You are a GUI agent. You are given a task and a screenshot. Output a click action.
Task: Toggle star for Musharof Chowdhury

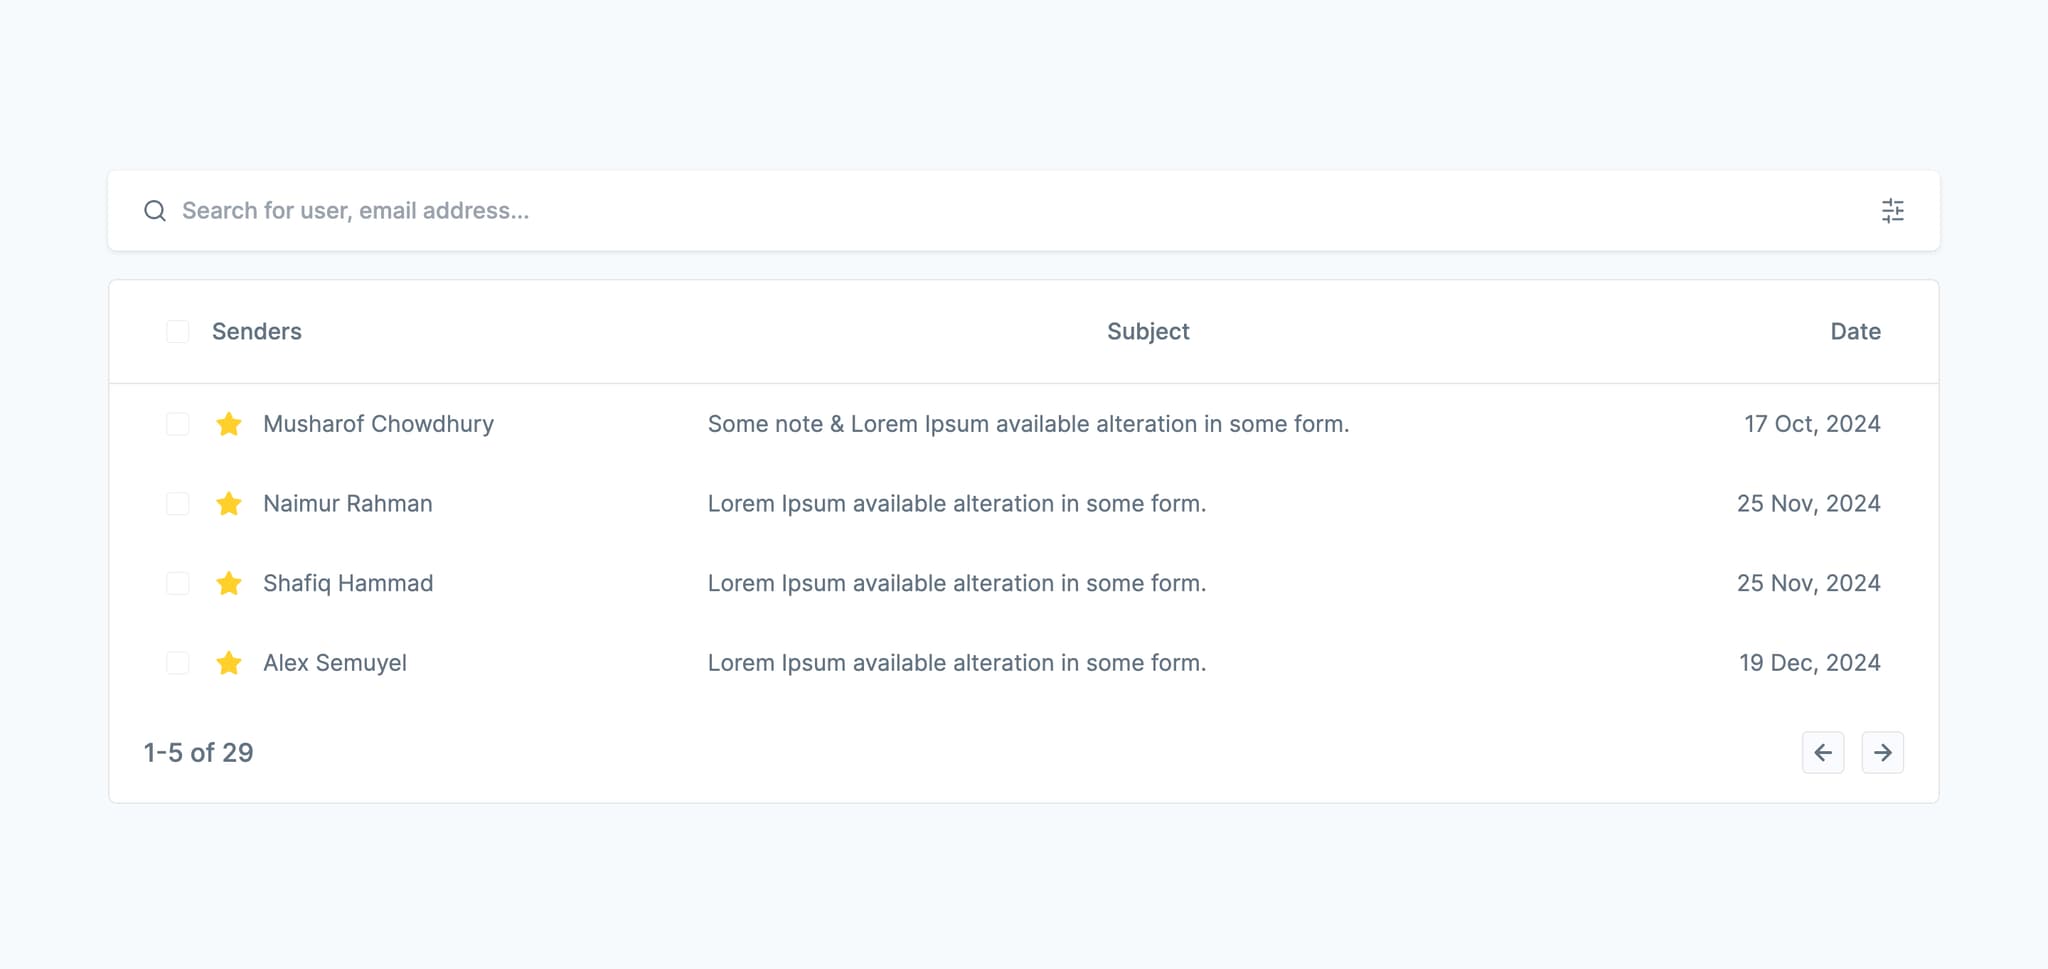click(x=229, y=424)
